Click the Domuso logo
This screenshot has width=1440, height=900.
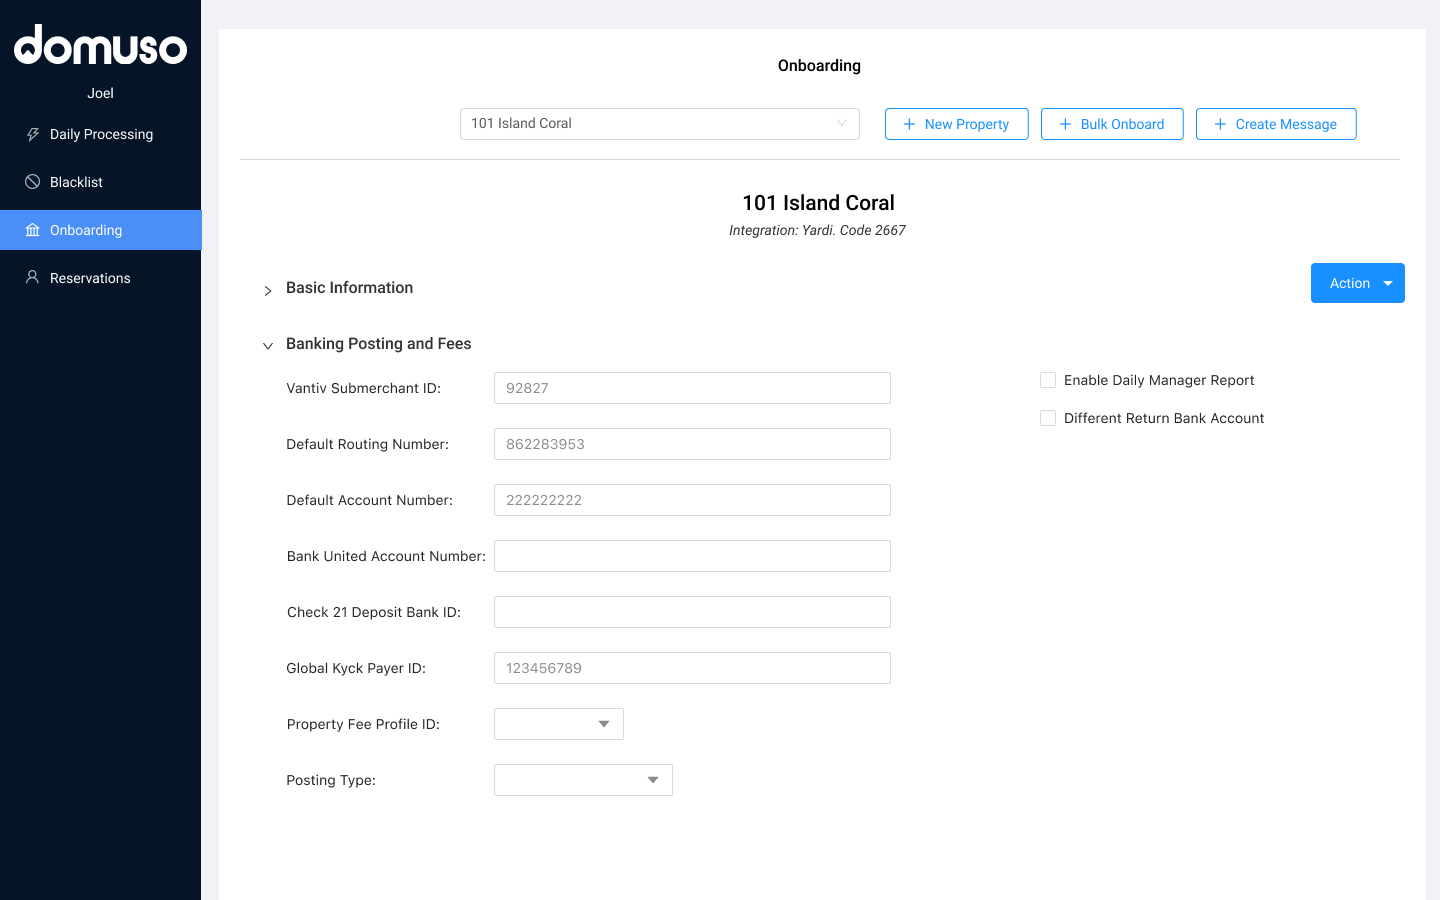tap(100, 46)
